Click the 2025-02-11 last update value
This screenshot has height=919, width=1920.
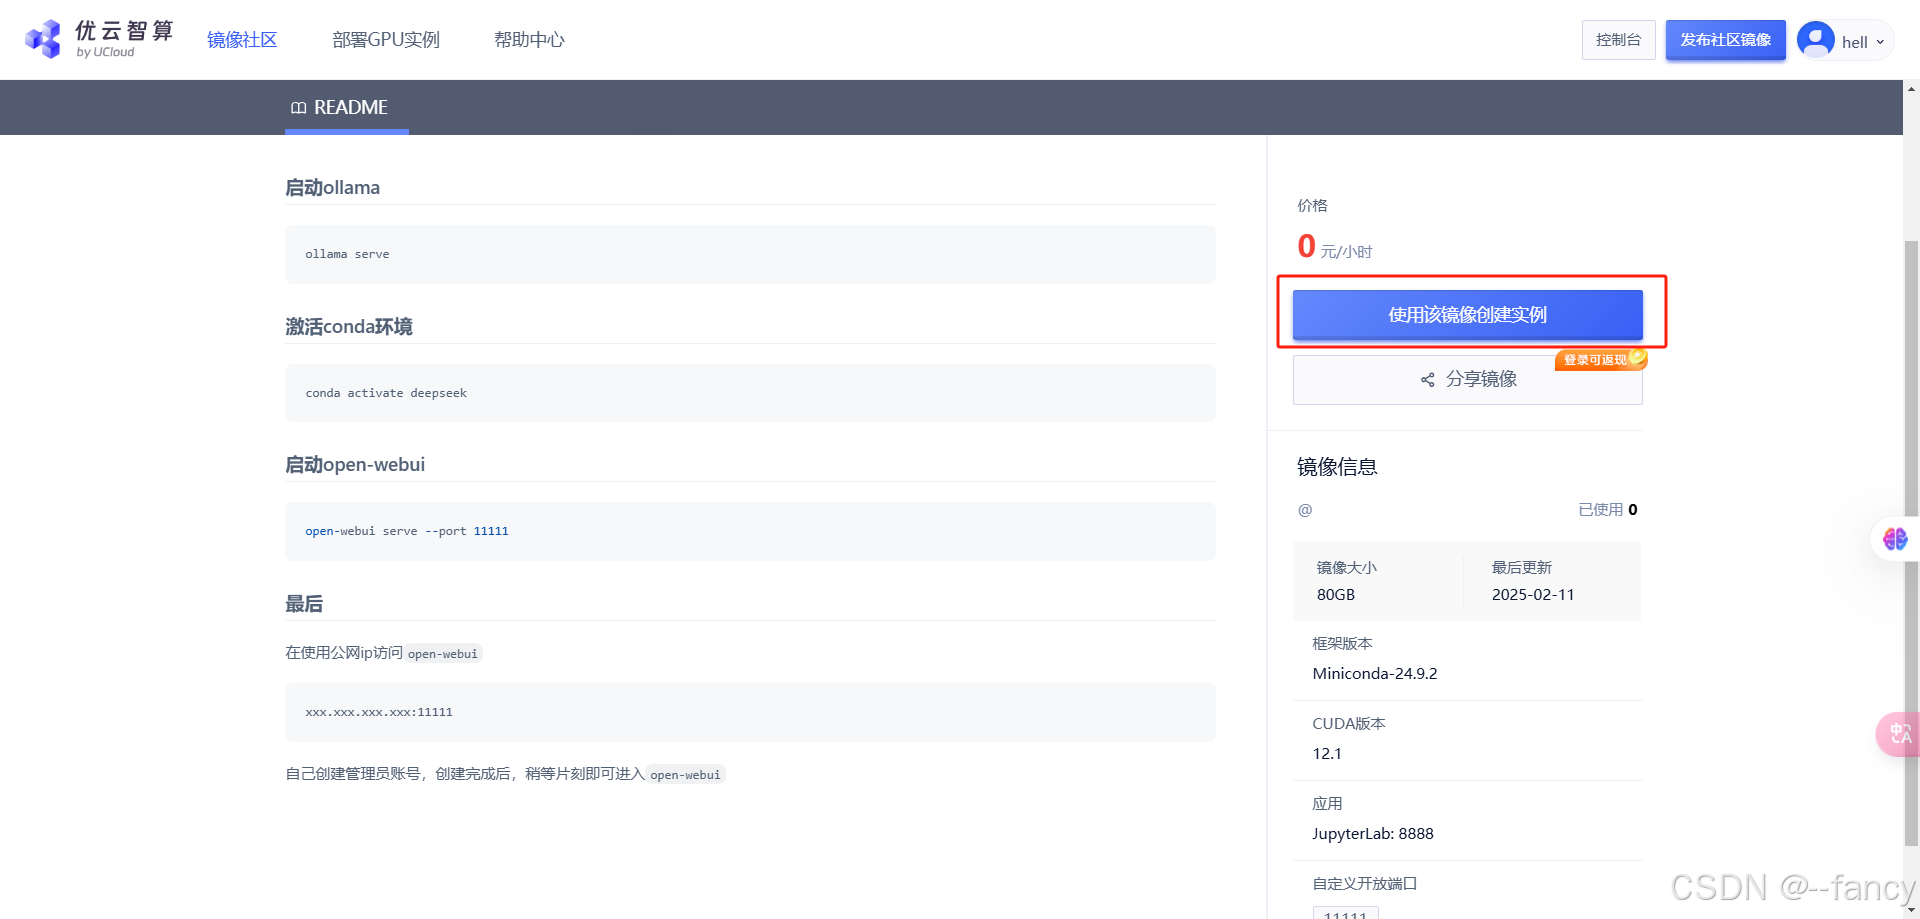point(1533,595)
